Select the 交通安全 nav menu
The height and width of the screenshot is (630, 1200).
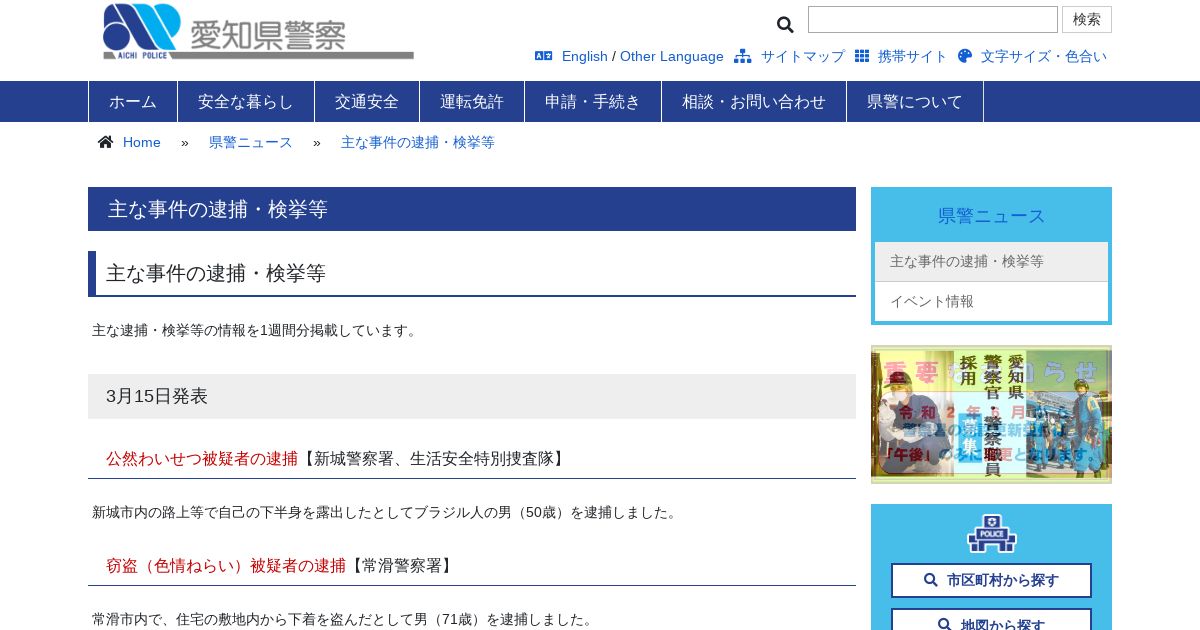click(x=367, y=101)
